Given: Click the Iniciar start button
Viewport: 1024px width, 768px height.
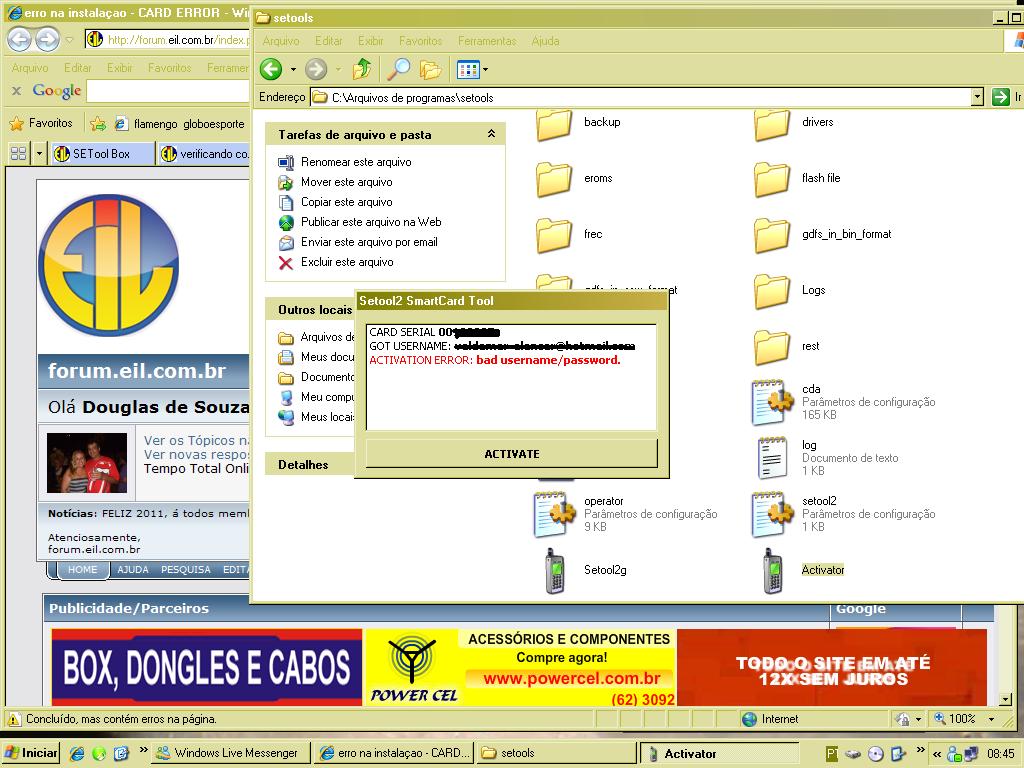Looking at the screenshot, I should point(31,753).
